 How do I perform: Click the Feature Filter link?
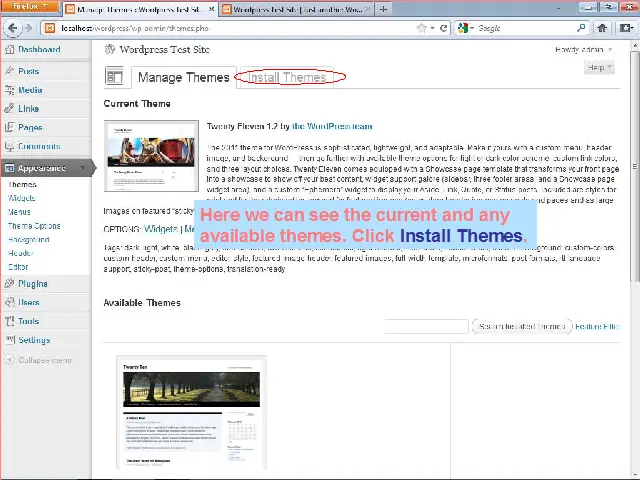coord(597,326)
